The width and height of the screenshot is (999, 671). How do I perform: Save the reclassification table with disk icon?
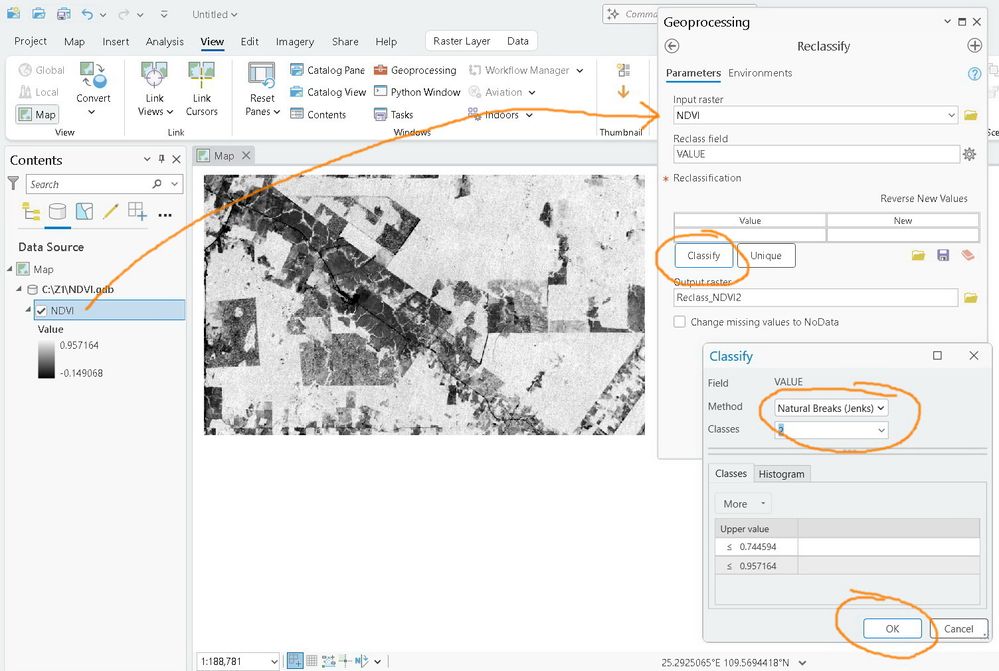point(943,256)
